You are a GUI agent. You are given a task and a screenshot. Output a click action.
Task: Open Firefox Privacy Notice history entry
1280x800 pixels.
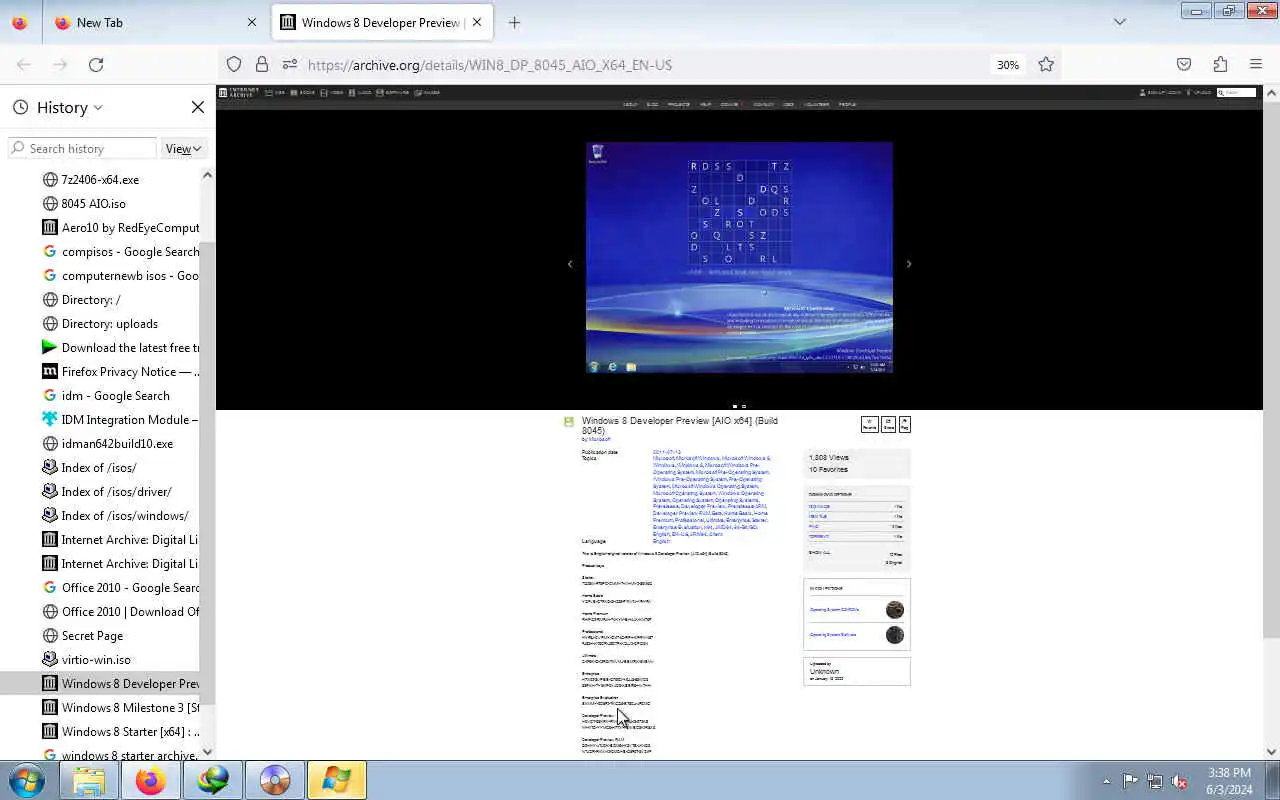pos(120,372)
